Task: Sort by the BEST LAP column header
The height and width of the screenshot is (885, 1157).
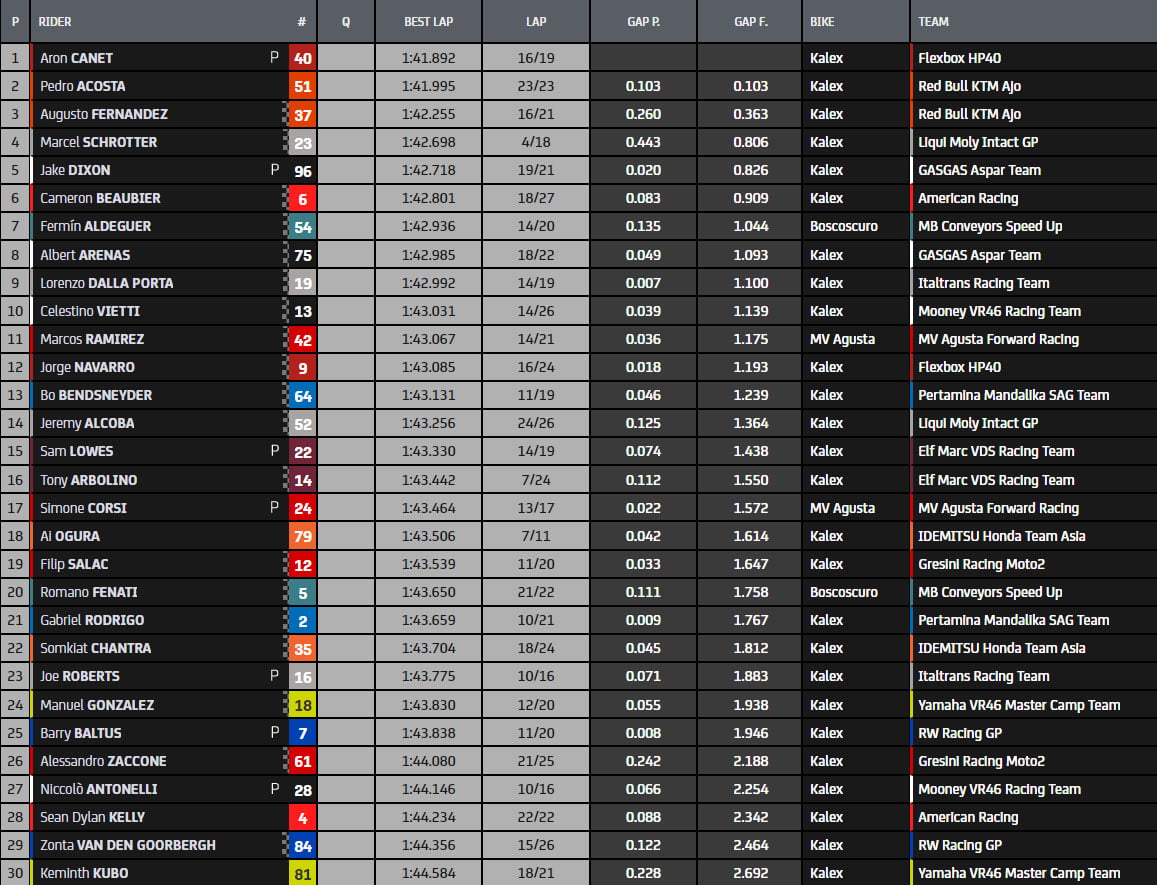Action: 428,21
